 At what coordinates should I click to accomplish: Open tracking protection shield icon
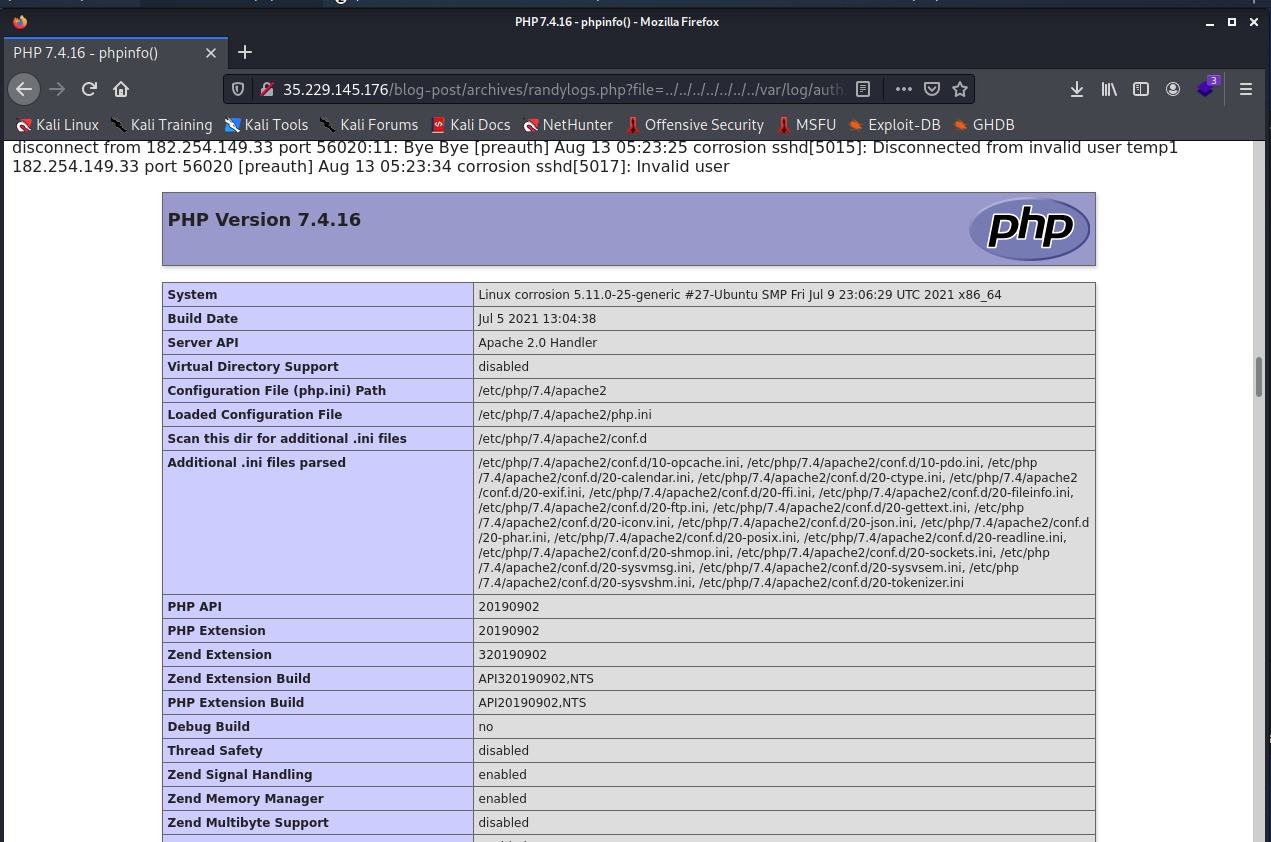[x=238, y=89]
